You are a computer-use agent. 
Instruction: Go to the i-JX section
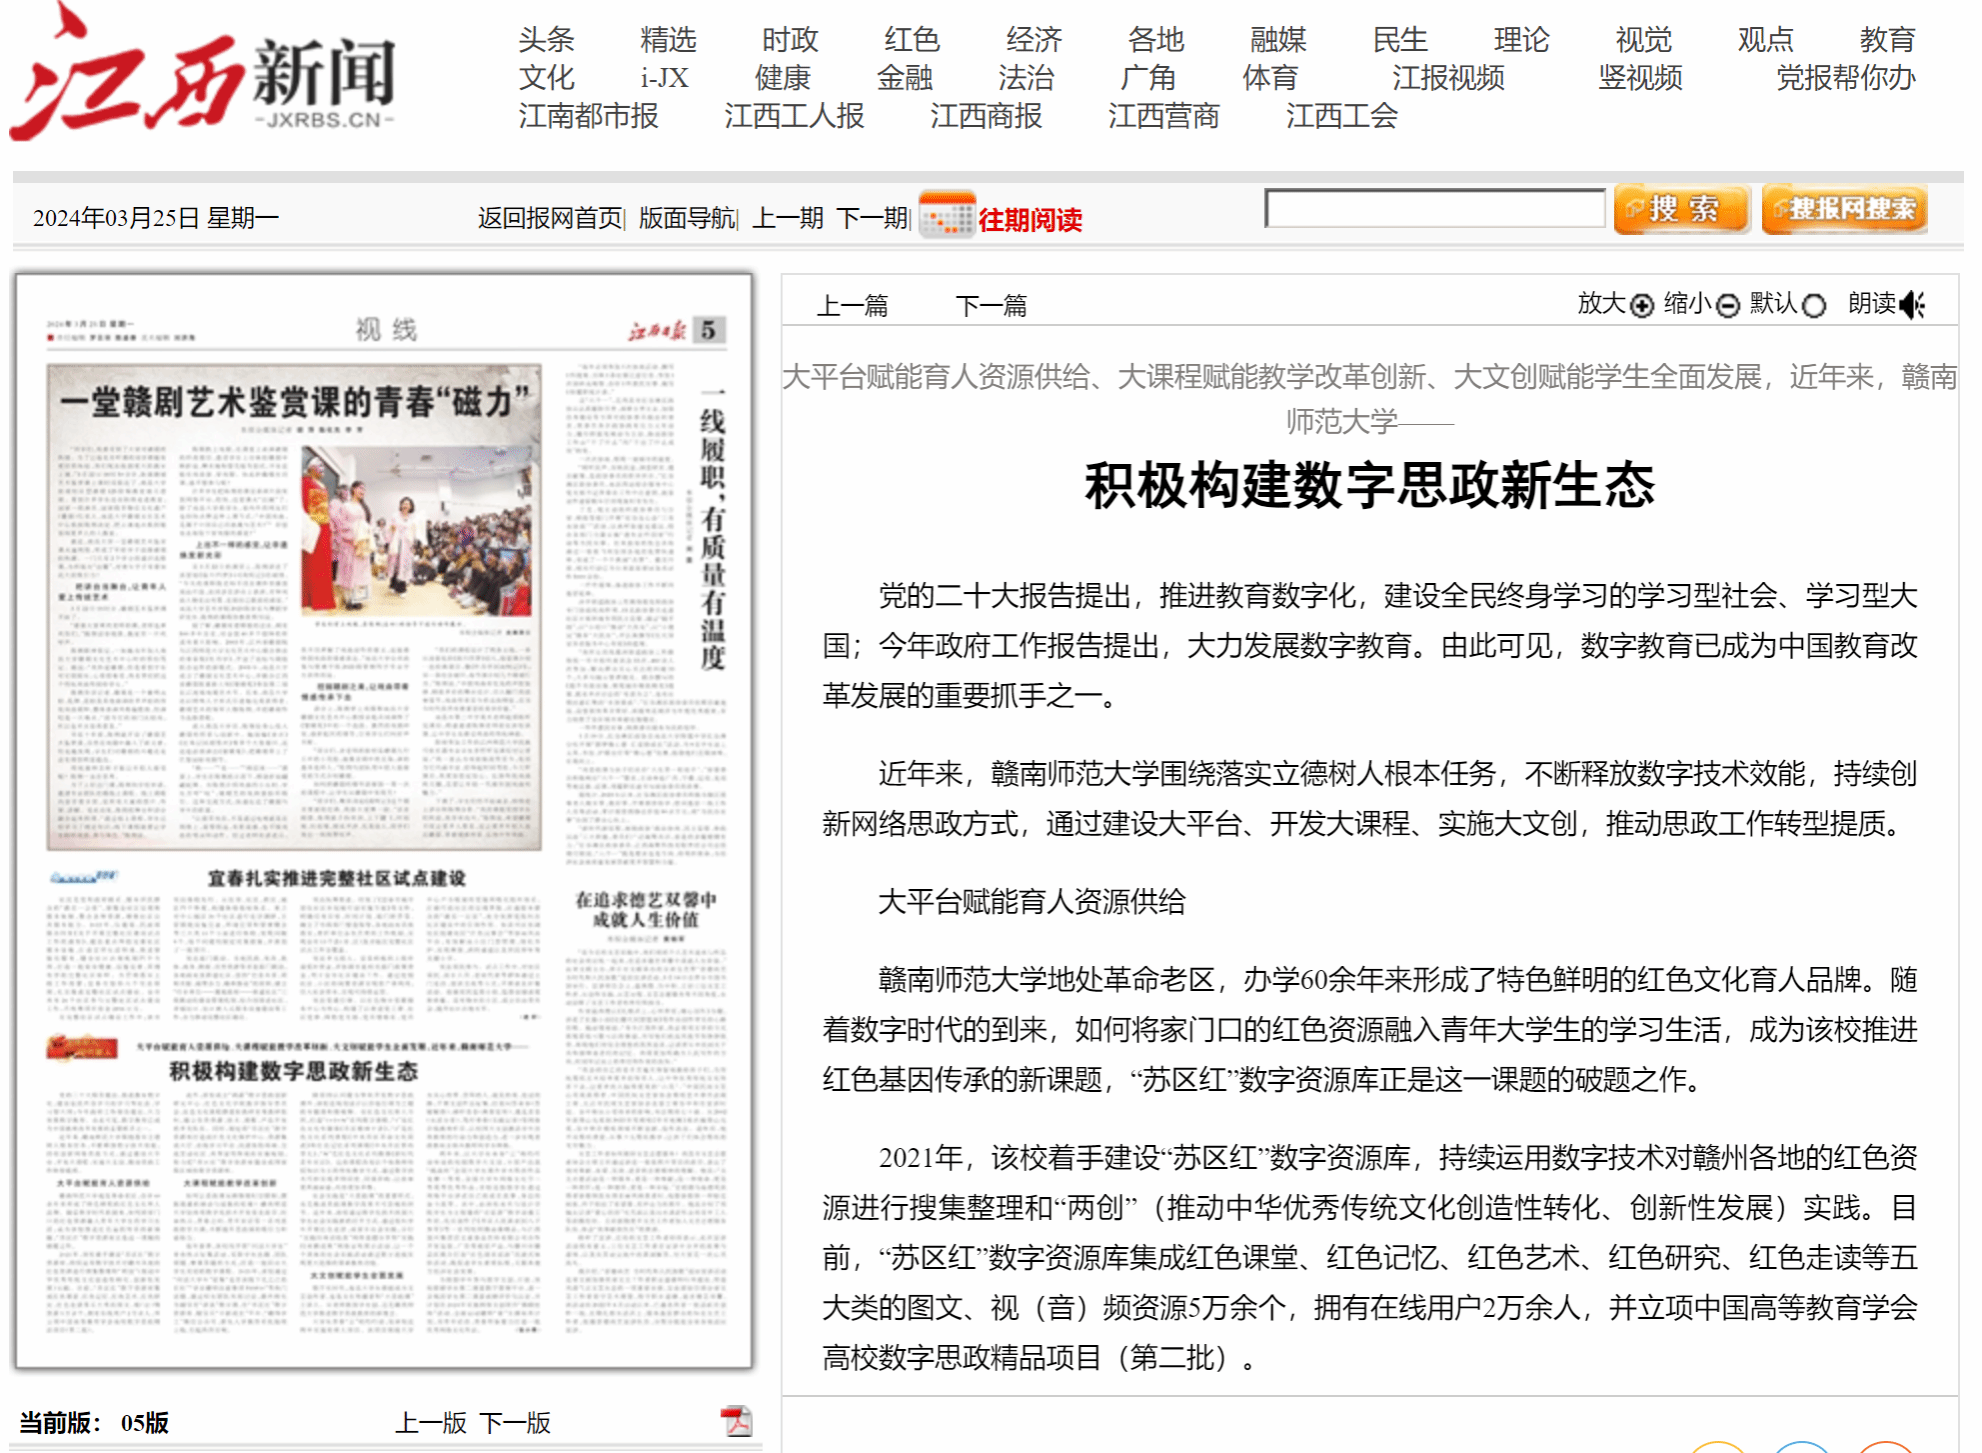pos(665,78)
